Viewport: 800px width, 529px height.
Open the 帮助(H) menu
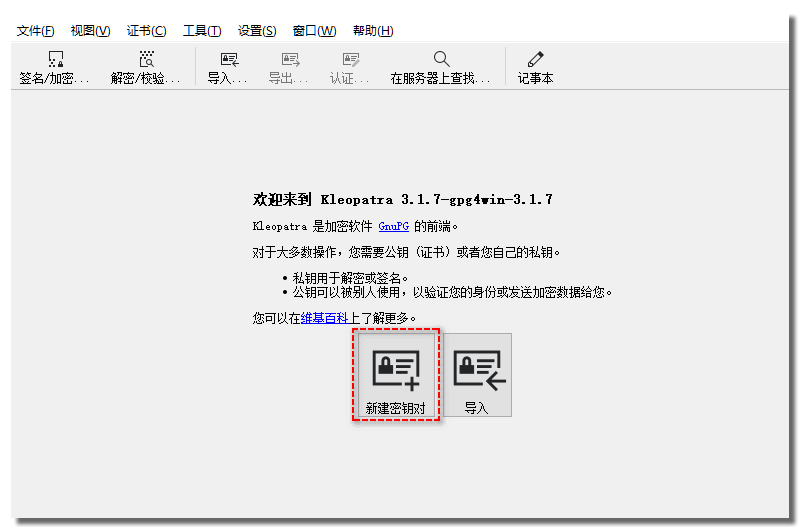(373, 31)
